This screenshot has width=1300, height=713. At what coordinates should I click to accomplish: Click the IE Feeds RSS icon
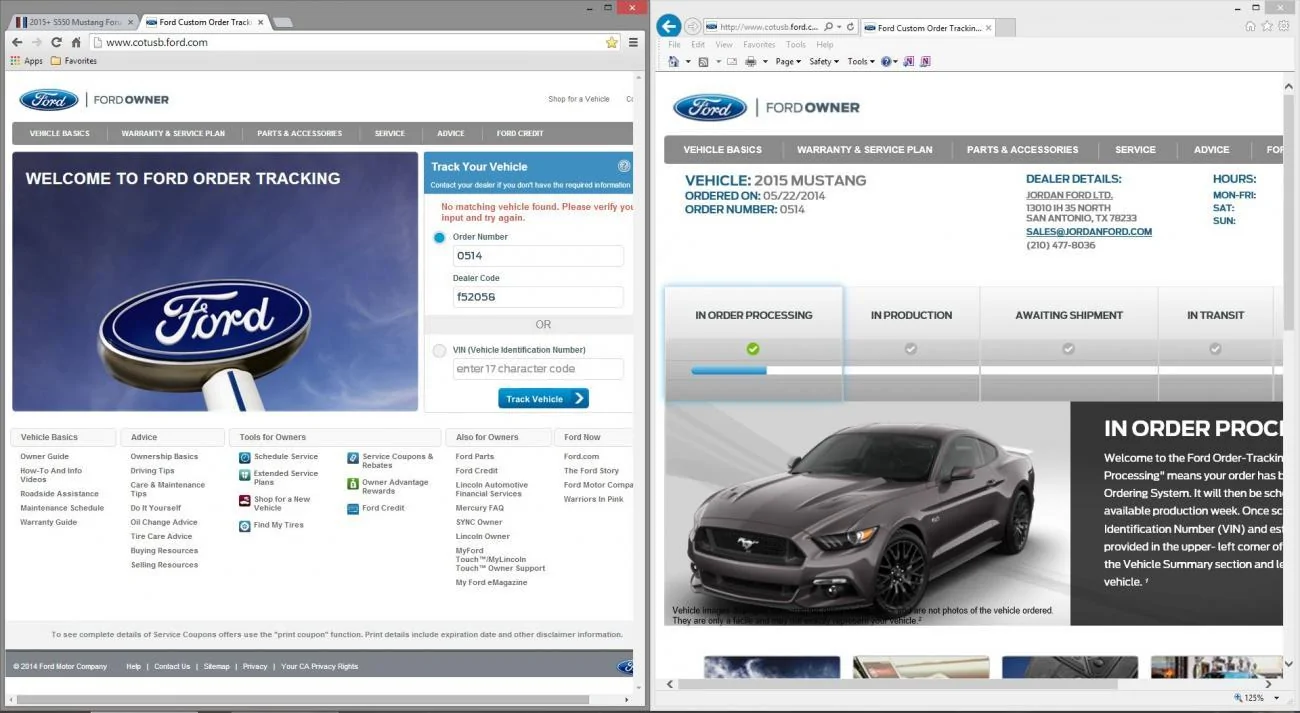click(704, 61)
